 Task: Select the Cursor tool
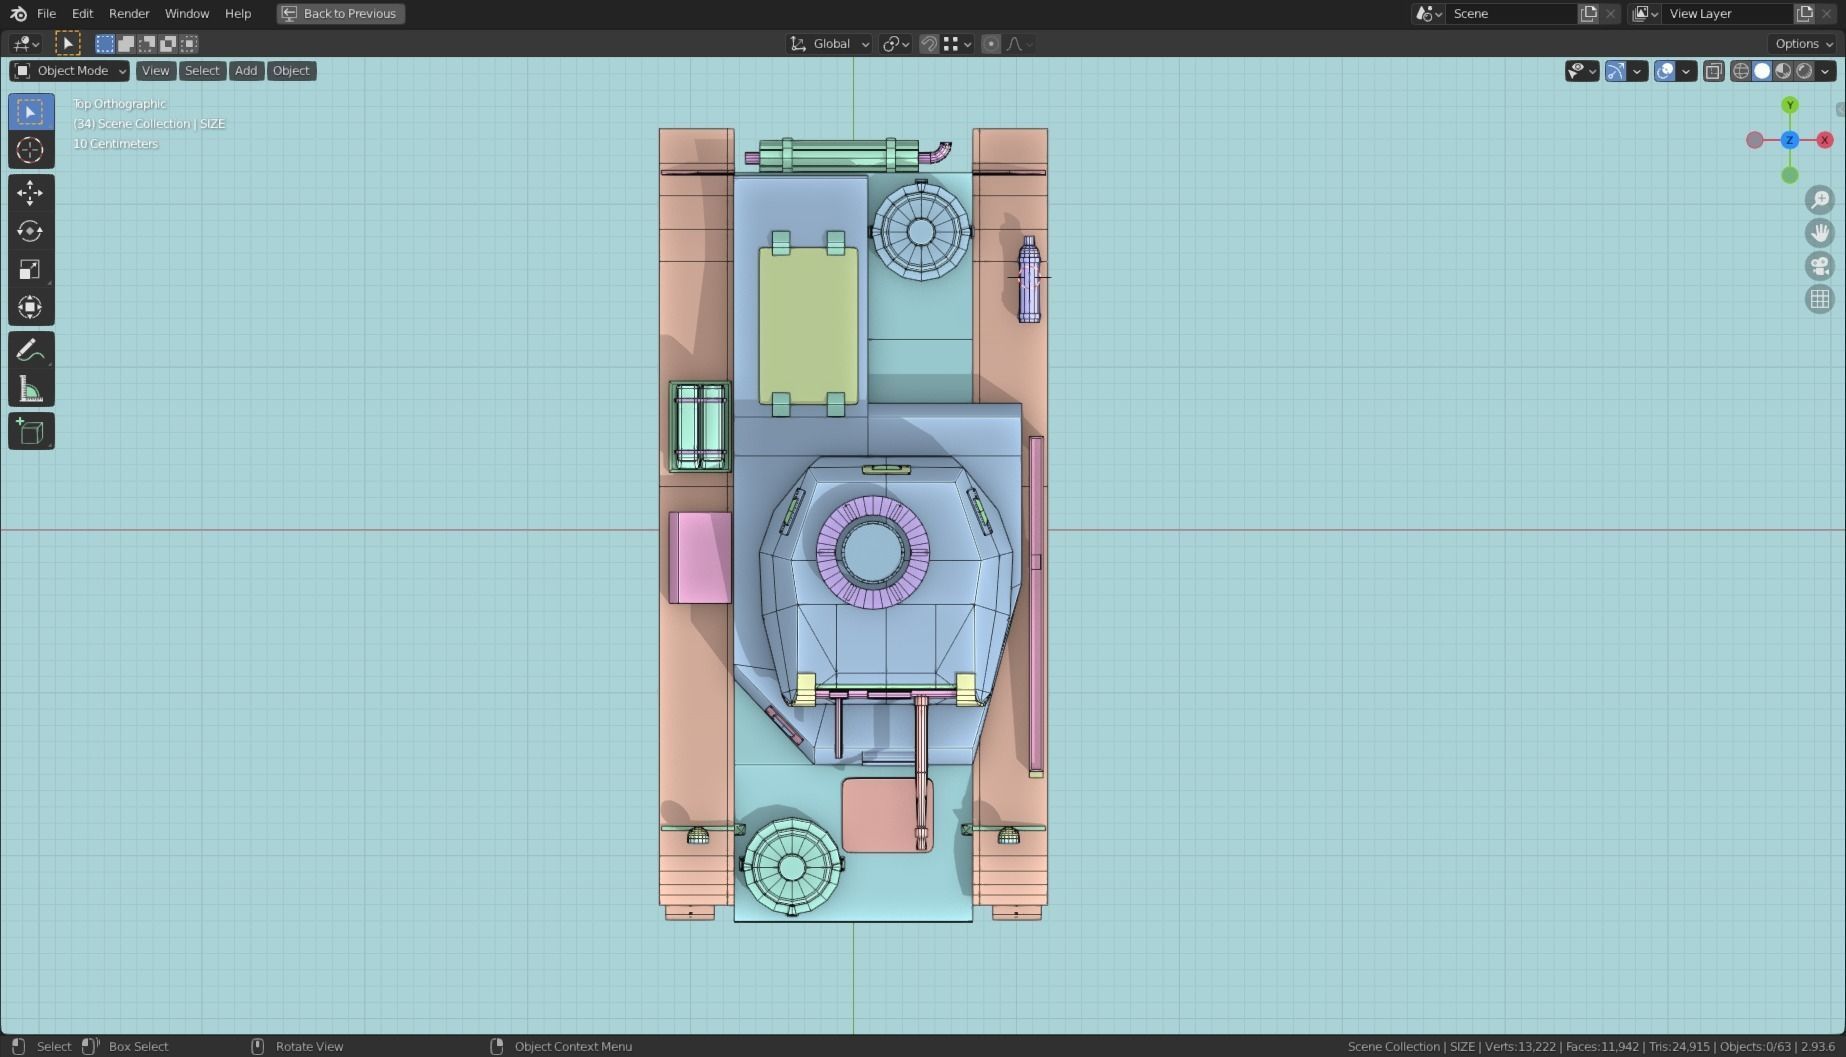(x=31, y=150)
